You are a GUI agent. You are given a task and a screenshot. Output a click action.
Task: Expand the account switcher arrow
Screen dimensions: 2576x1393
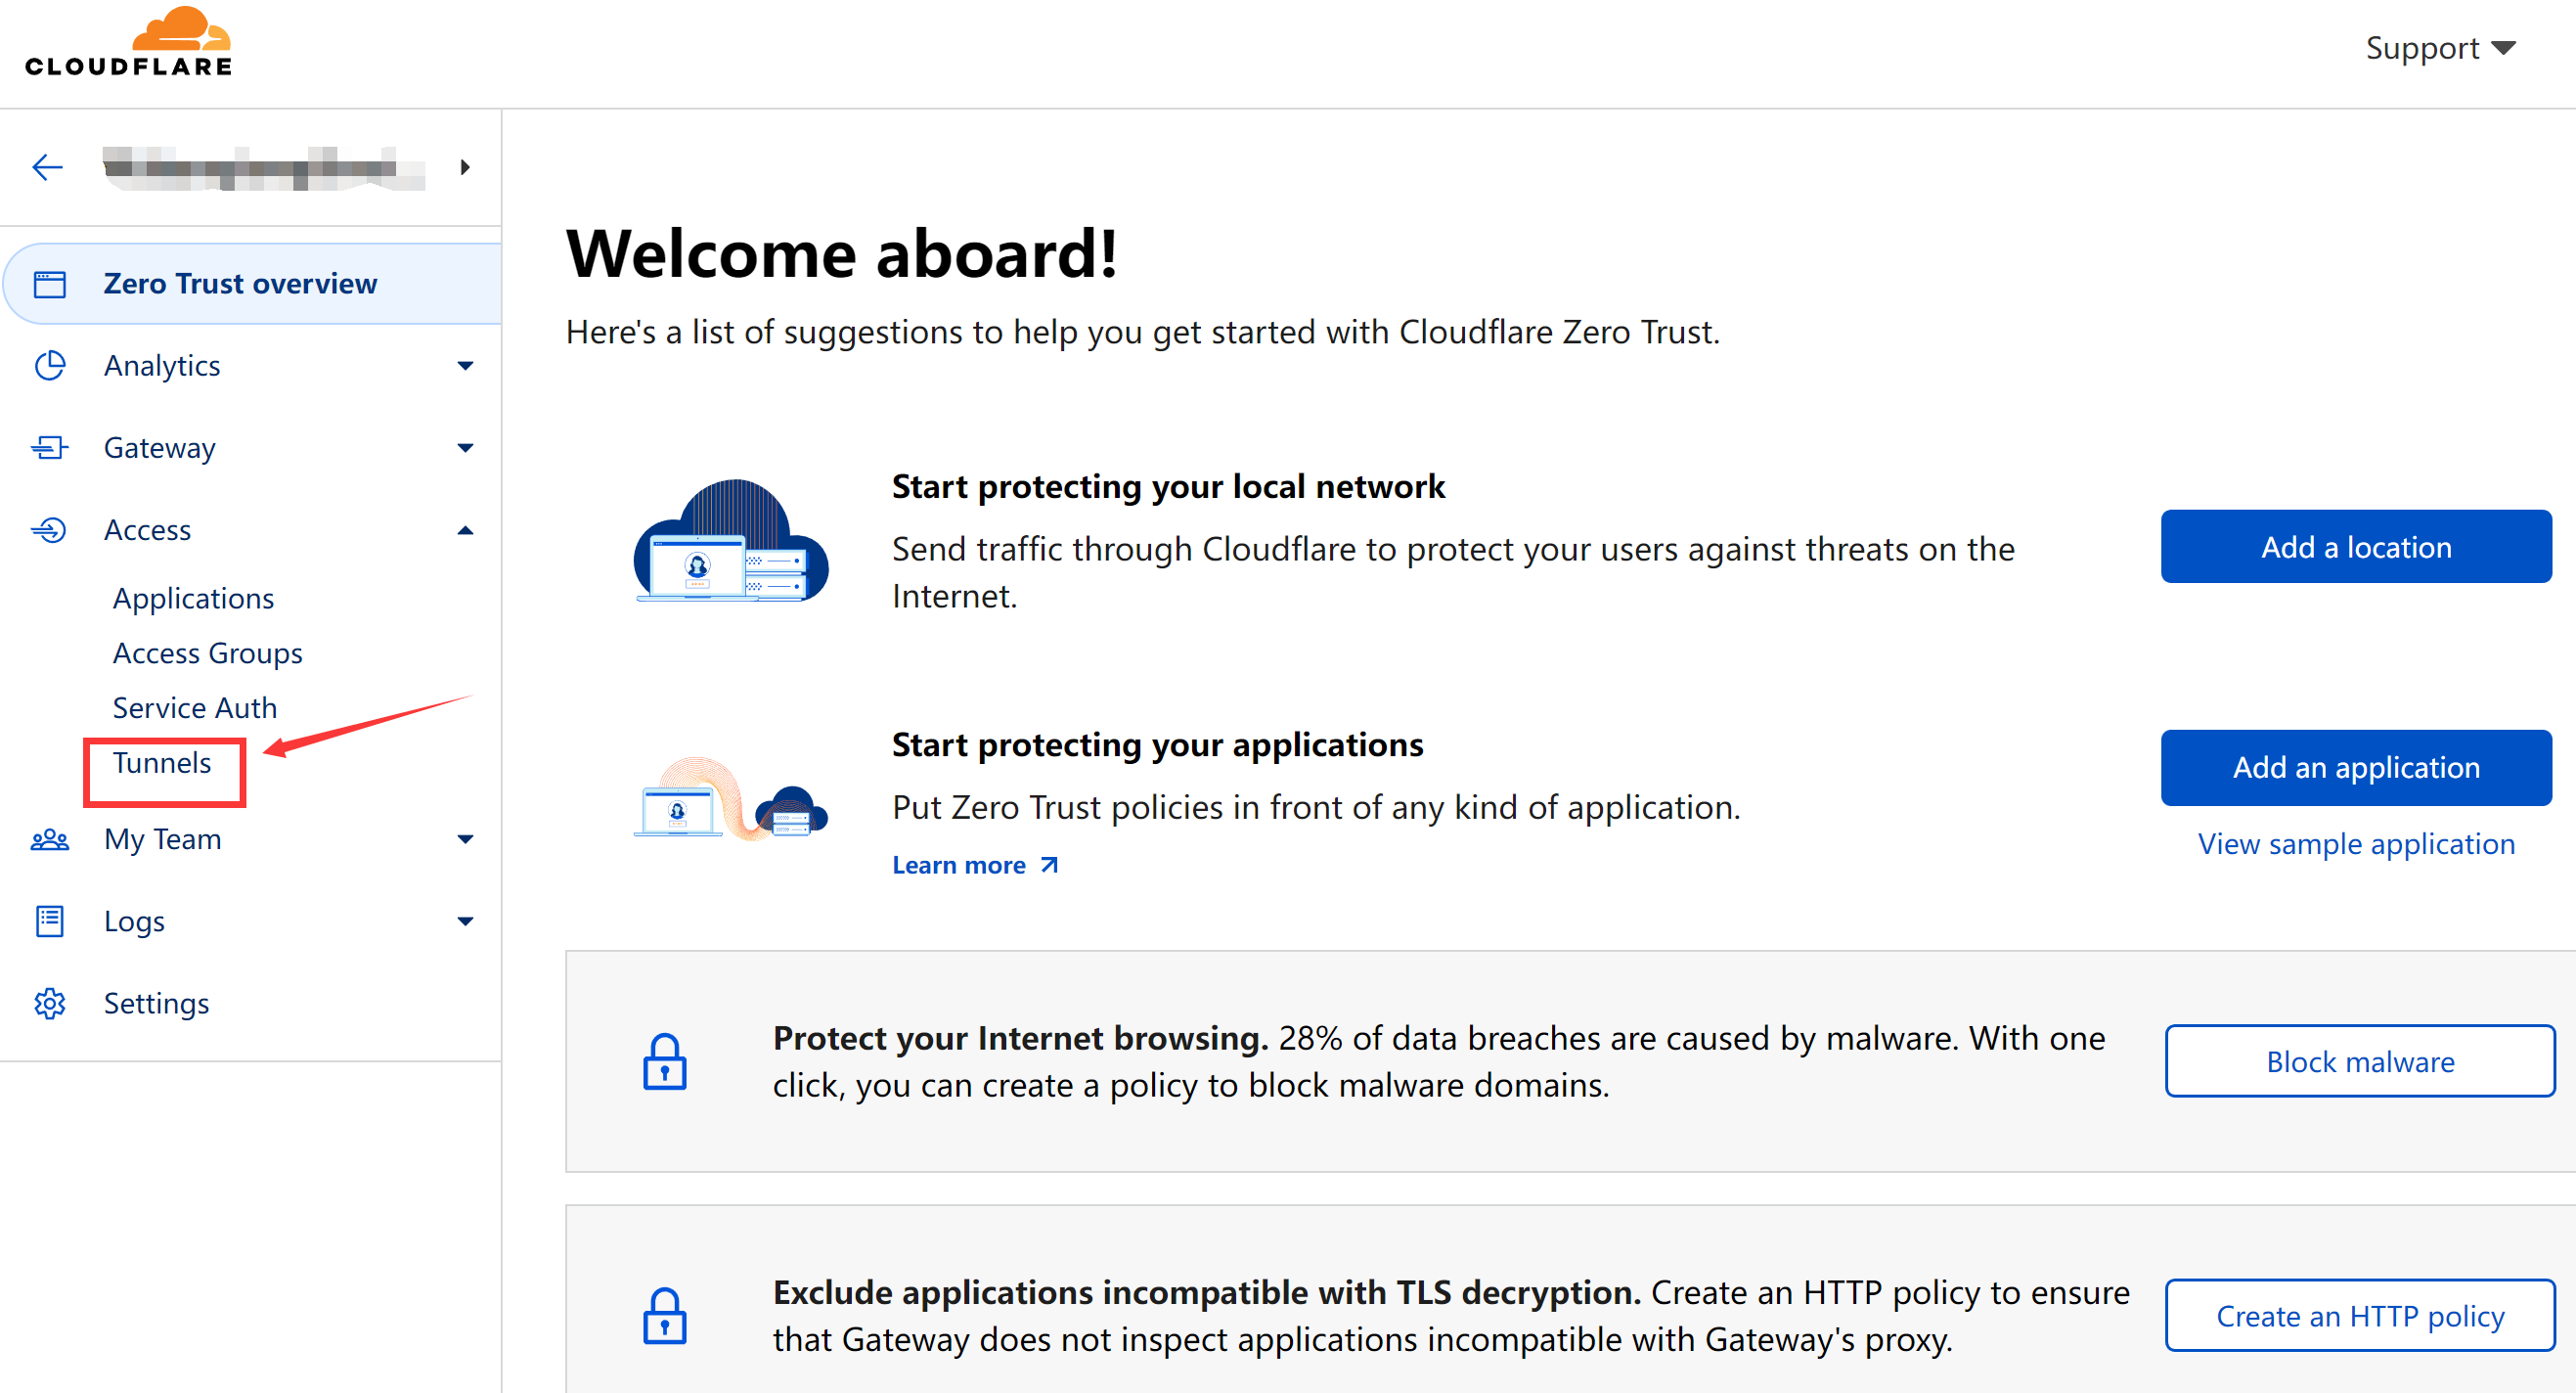[x=465, y=167]
